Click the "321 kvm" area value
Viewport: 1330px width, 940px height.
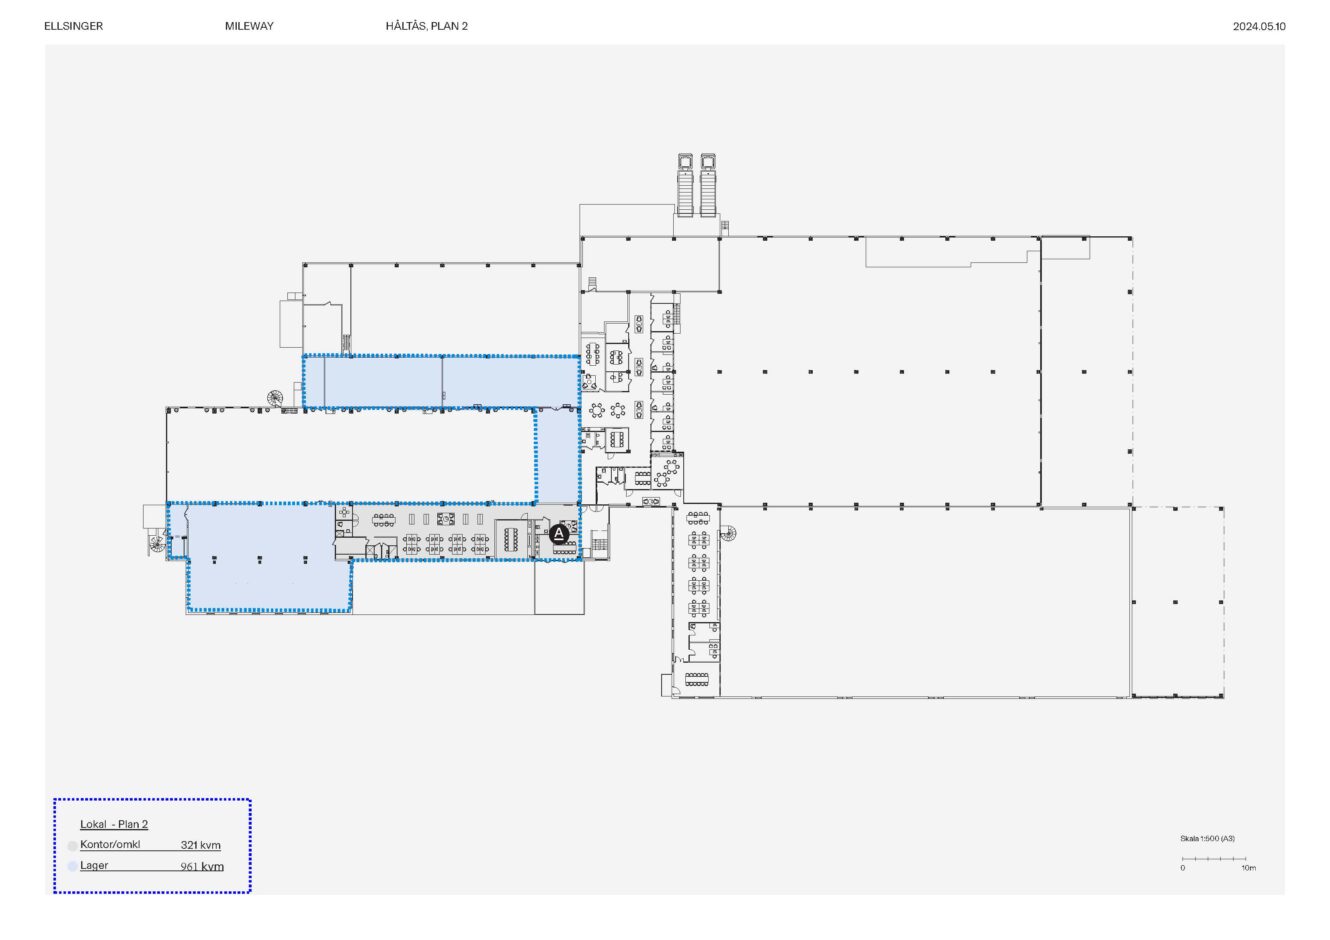[x=201, y=845]
